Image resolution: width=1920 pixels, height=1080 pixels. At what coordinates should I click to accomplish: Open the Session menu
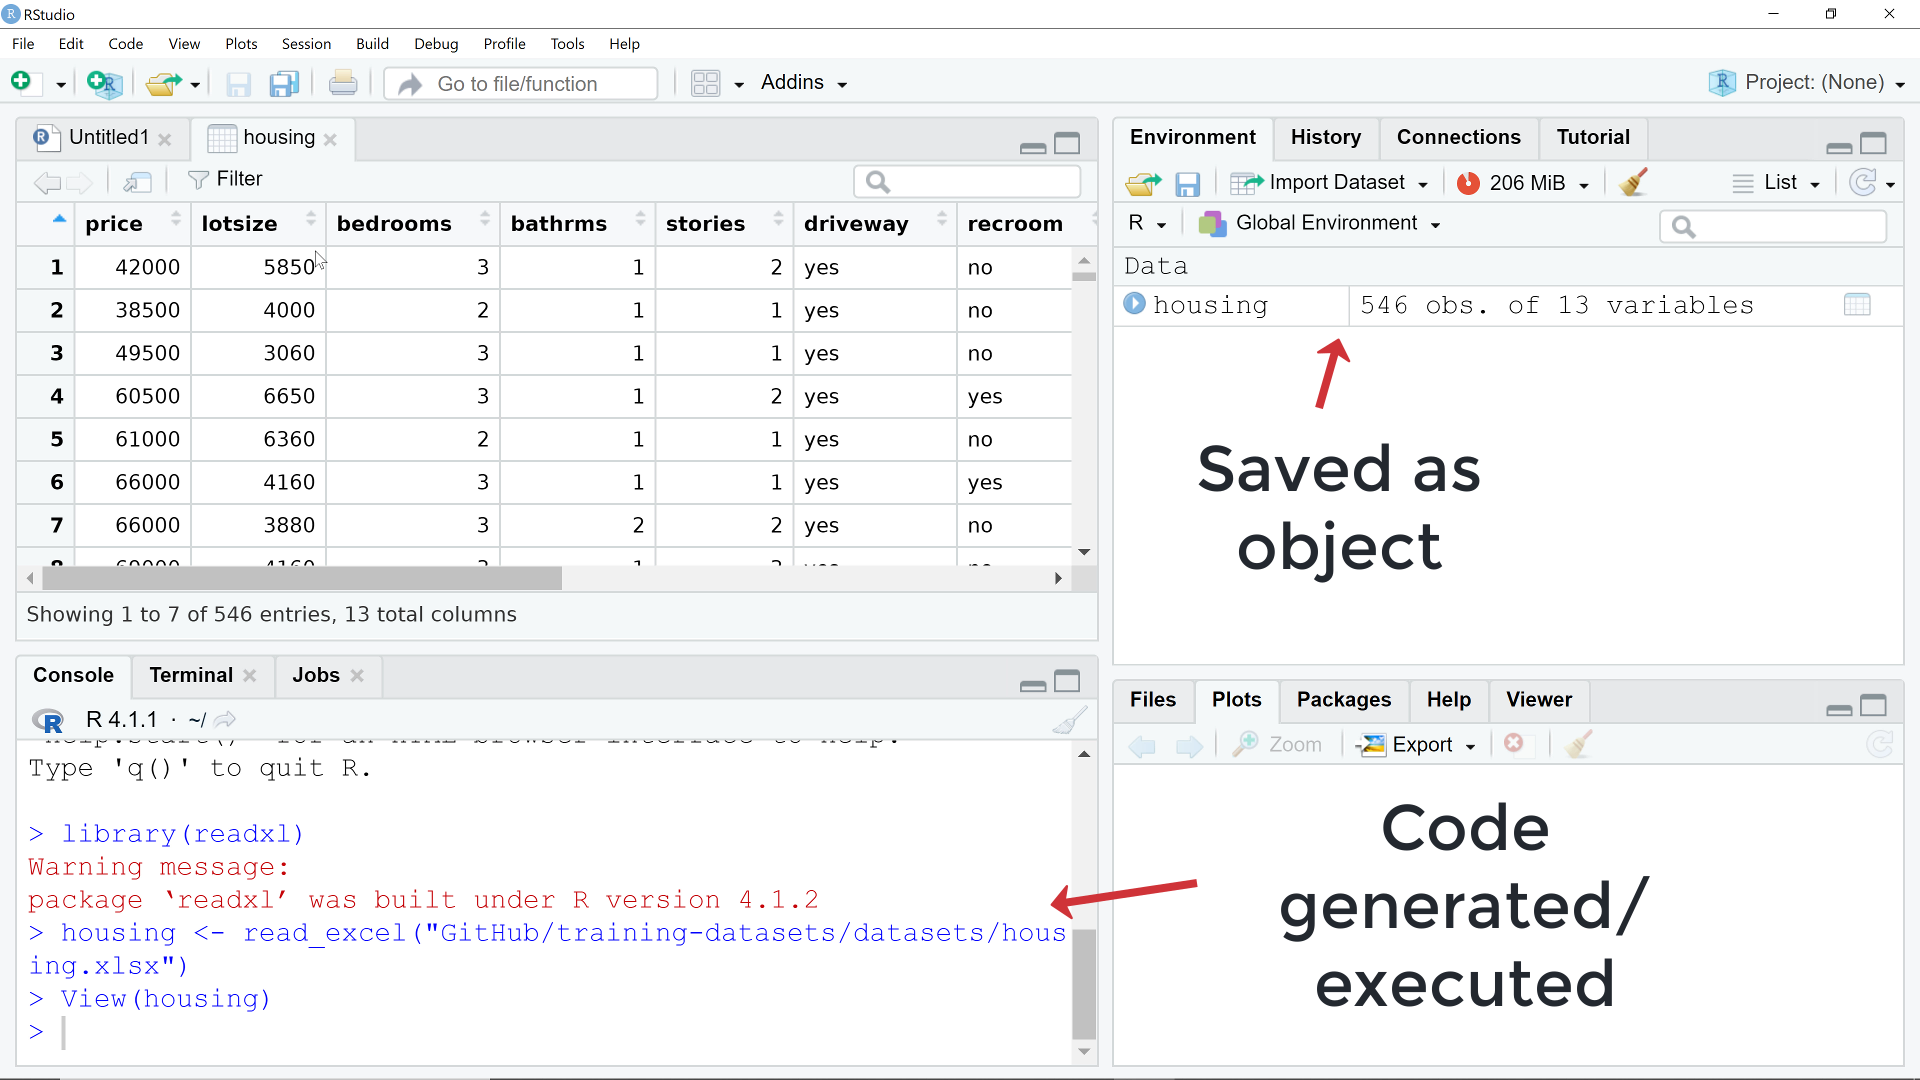point(306,44)
